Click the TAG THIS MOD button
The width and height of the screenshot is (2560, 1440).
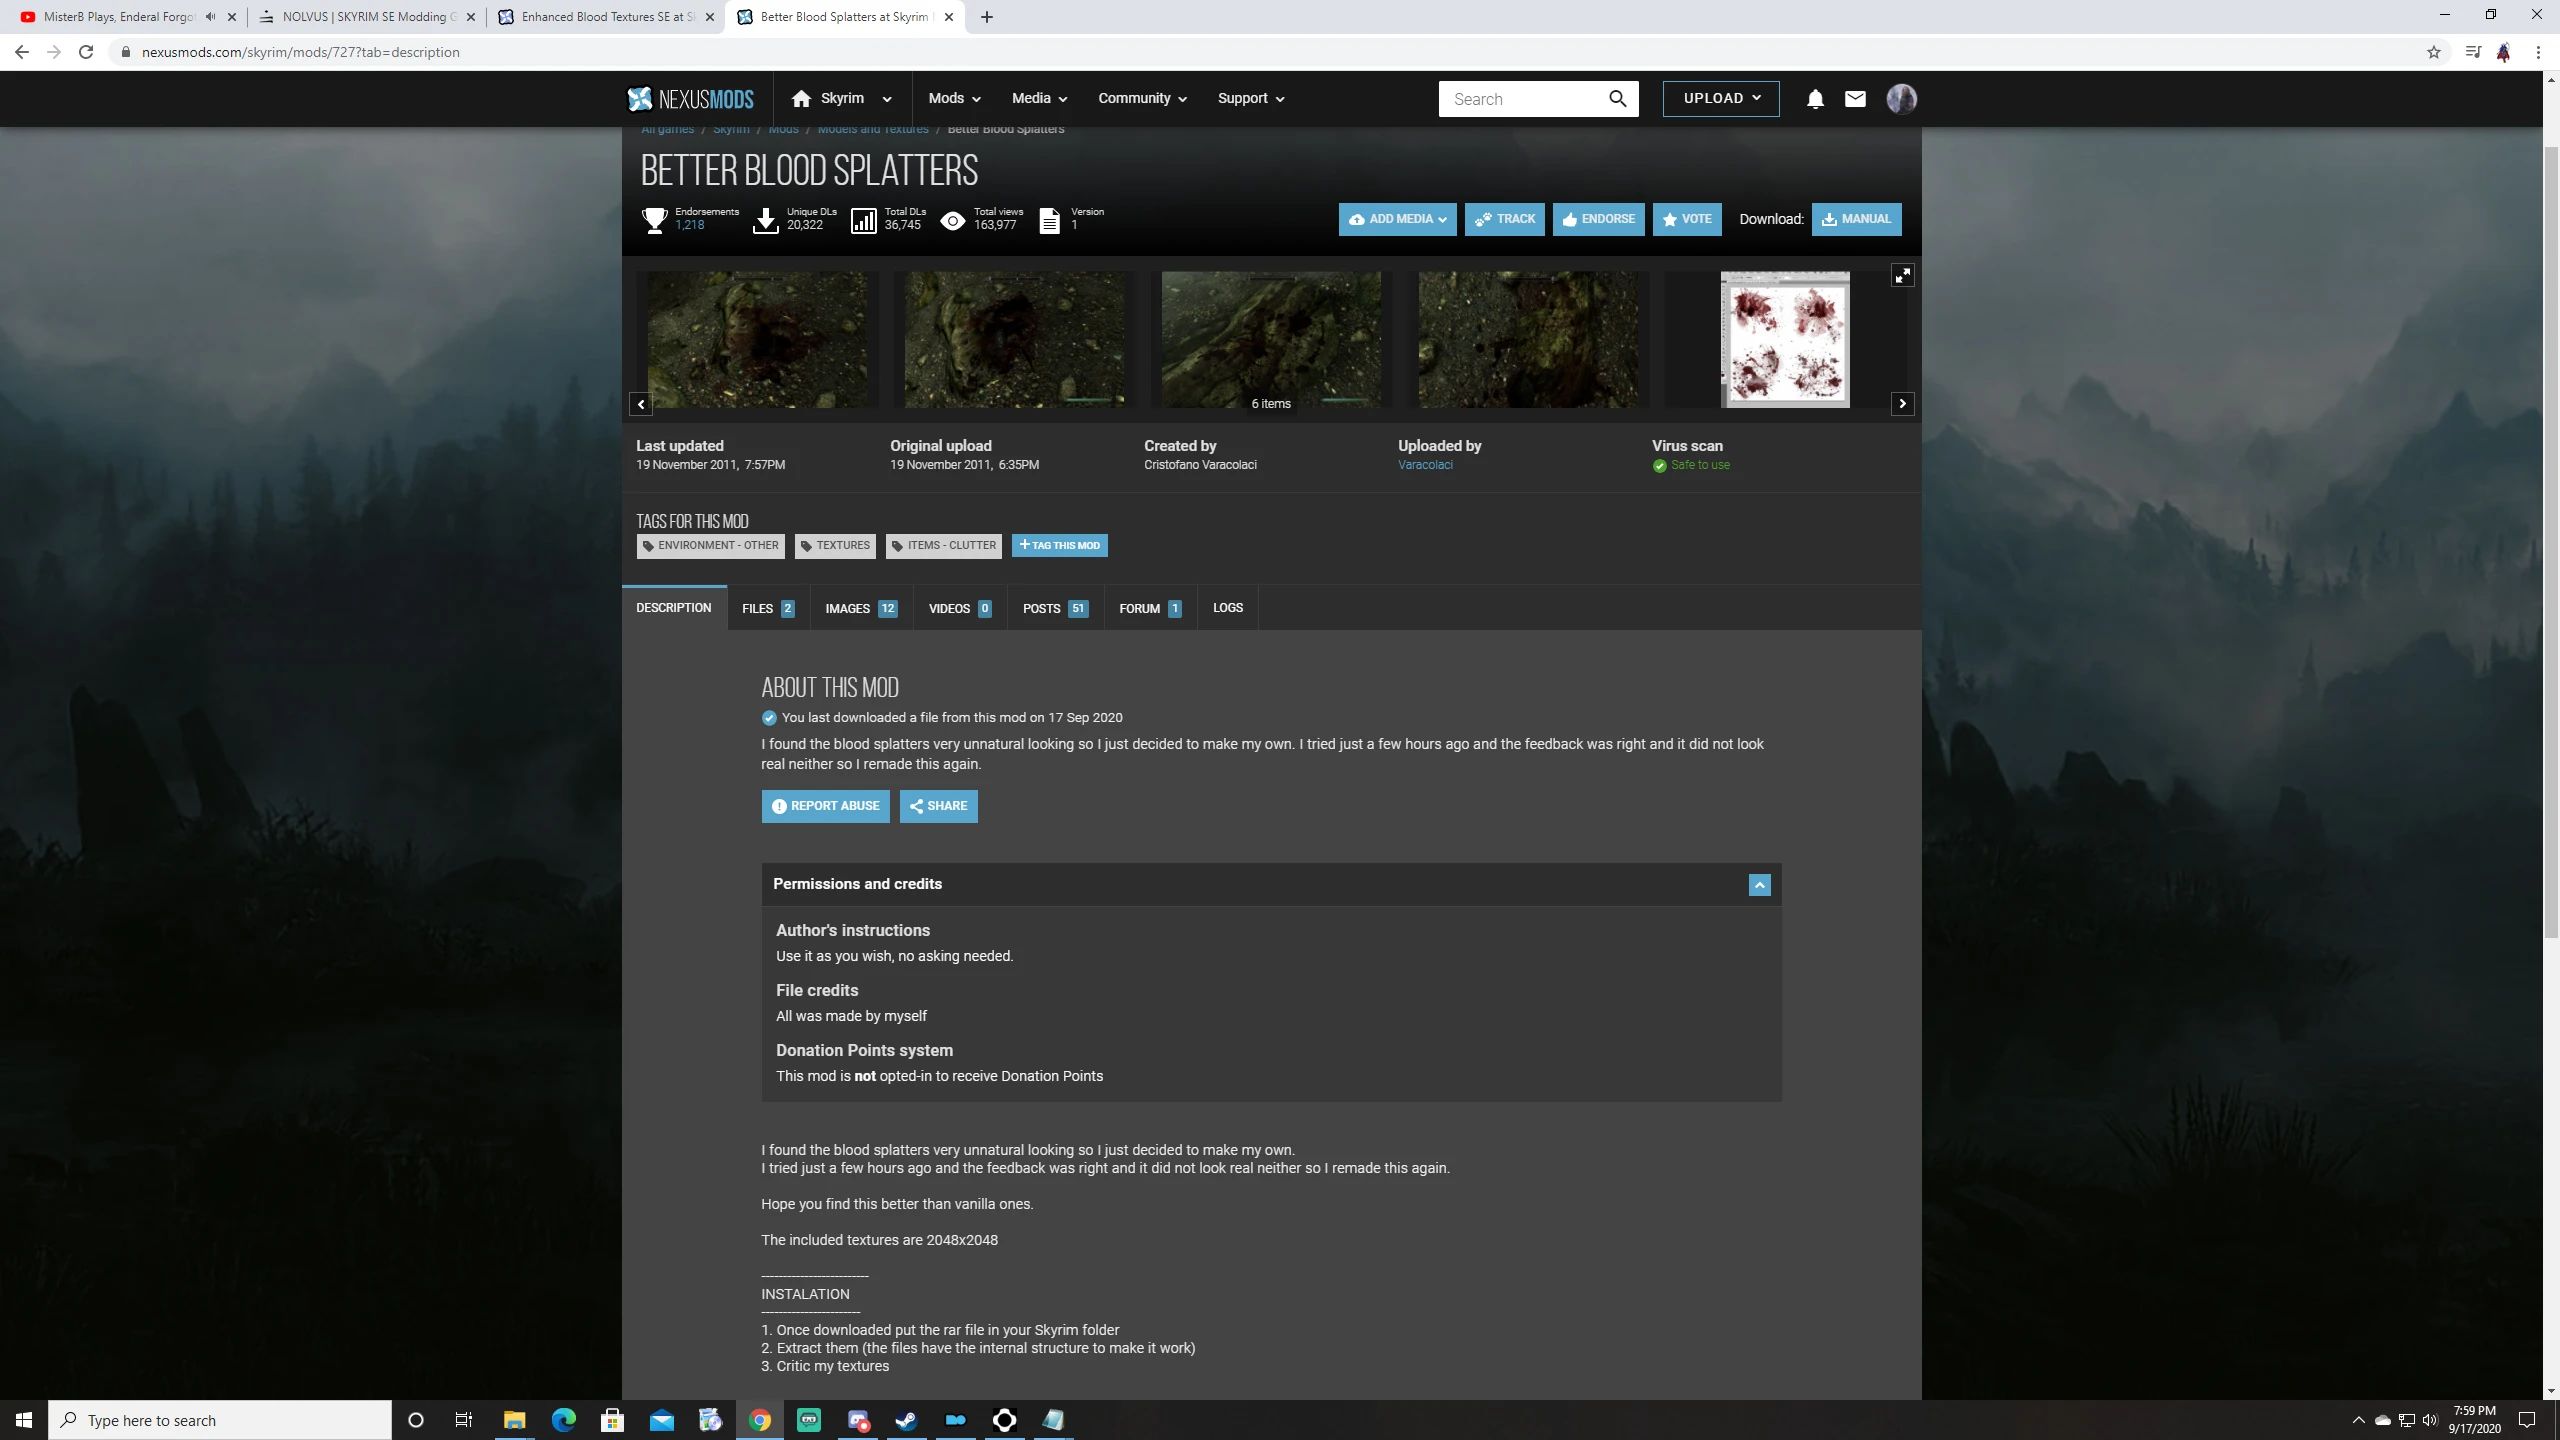pos(1059,545)
